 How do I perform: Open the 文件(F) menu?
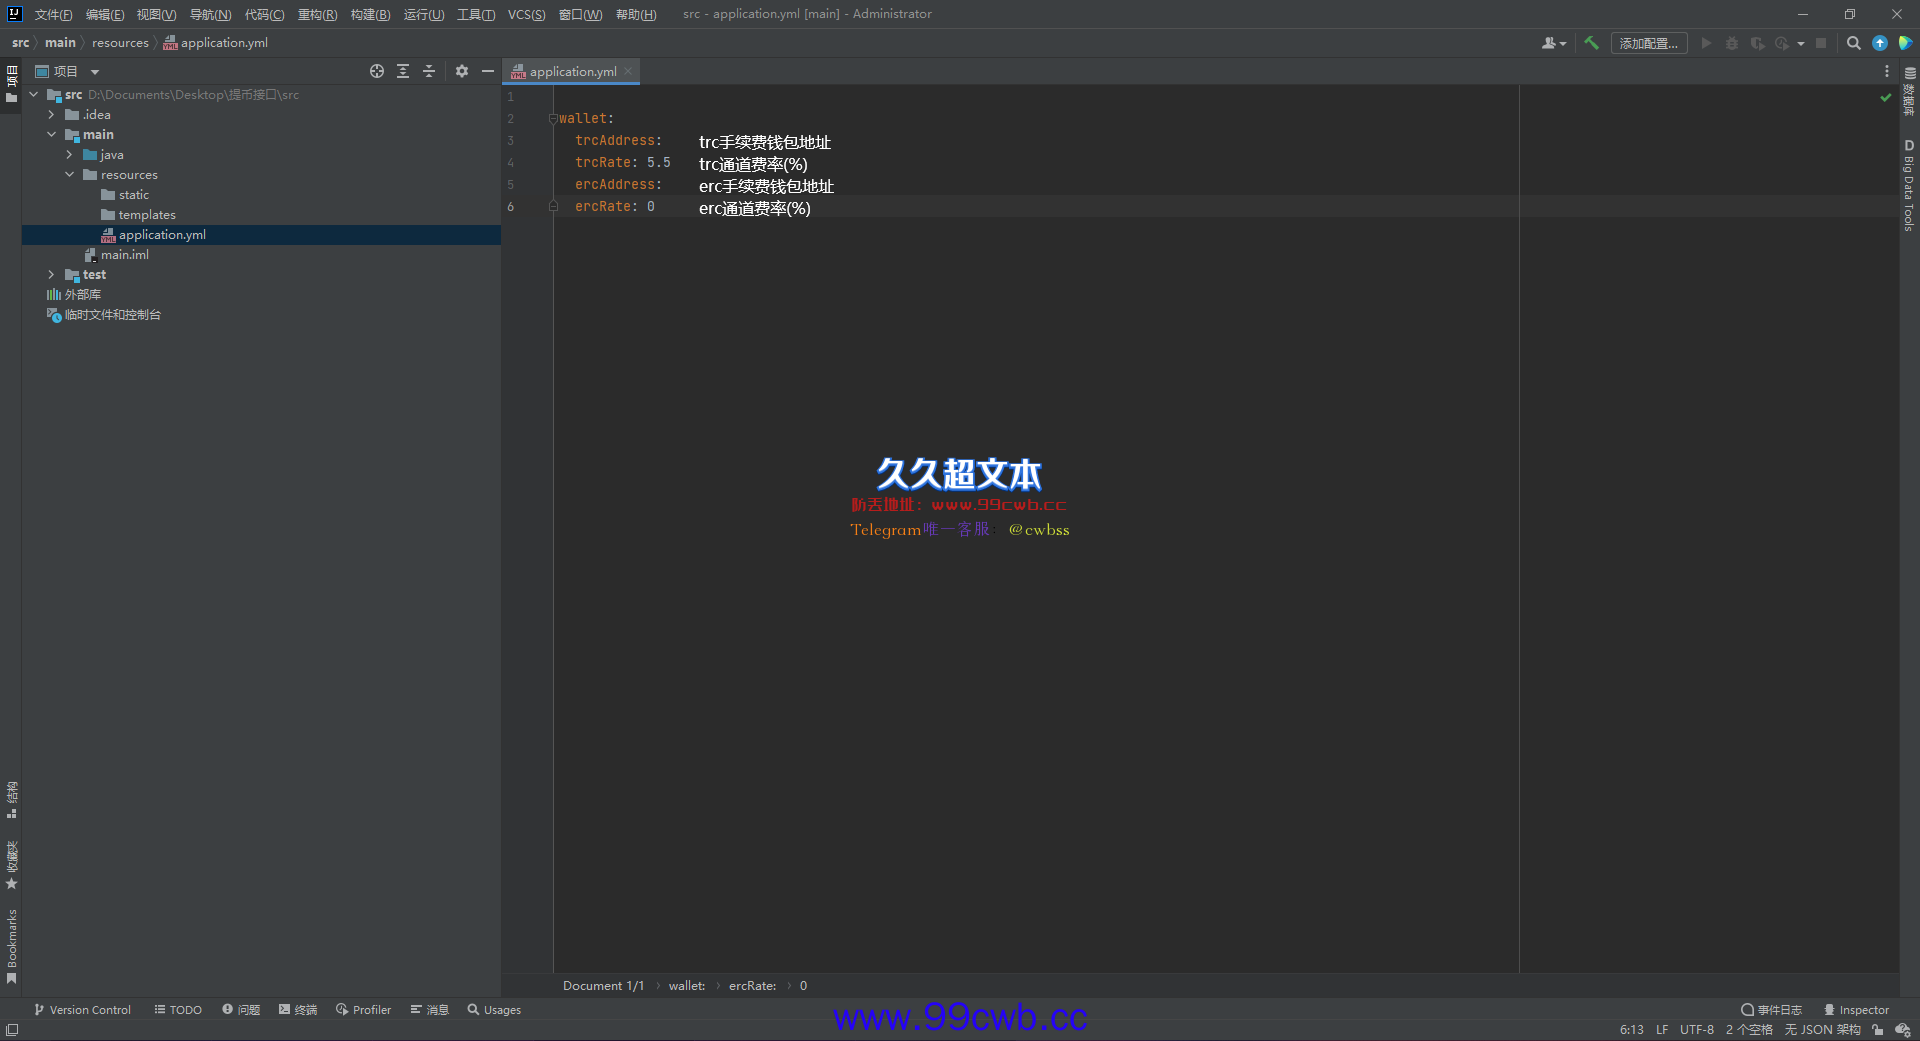coord(54,14)
